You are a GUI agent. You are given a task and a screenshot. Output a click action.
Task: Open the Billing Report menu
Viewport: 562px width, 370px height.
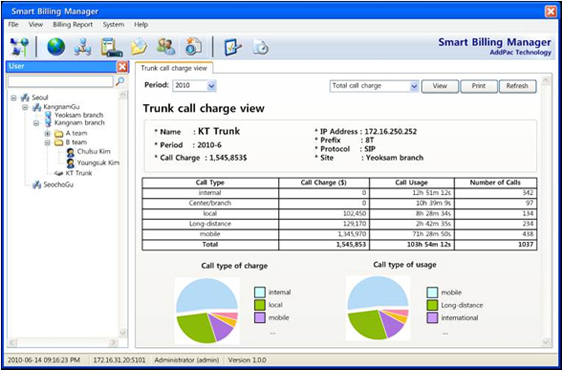(x=72, y=25)
